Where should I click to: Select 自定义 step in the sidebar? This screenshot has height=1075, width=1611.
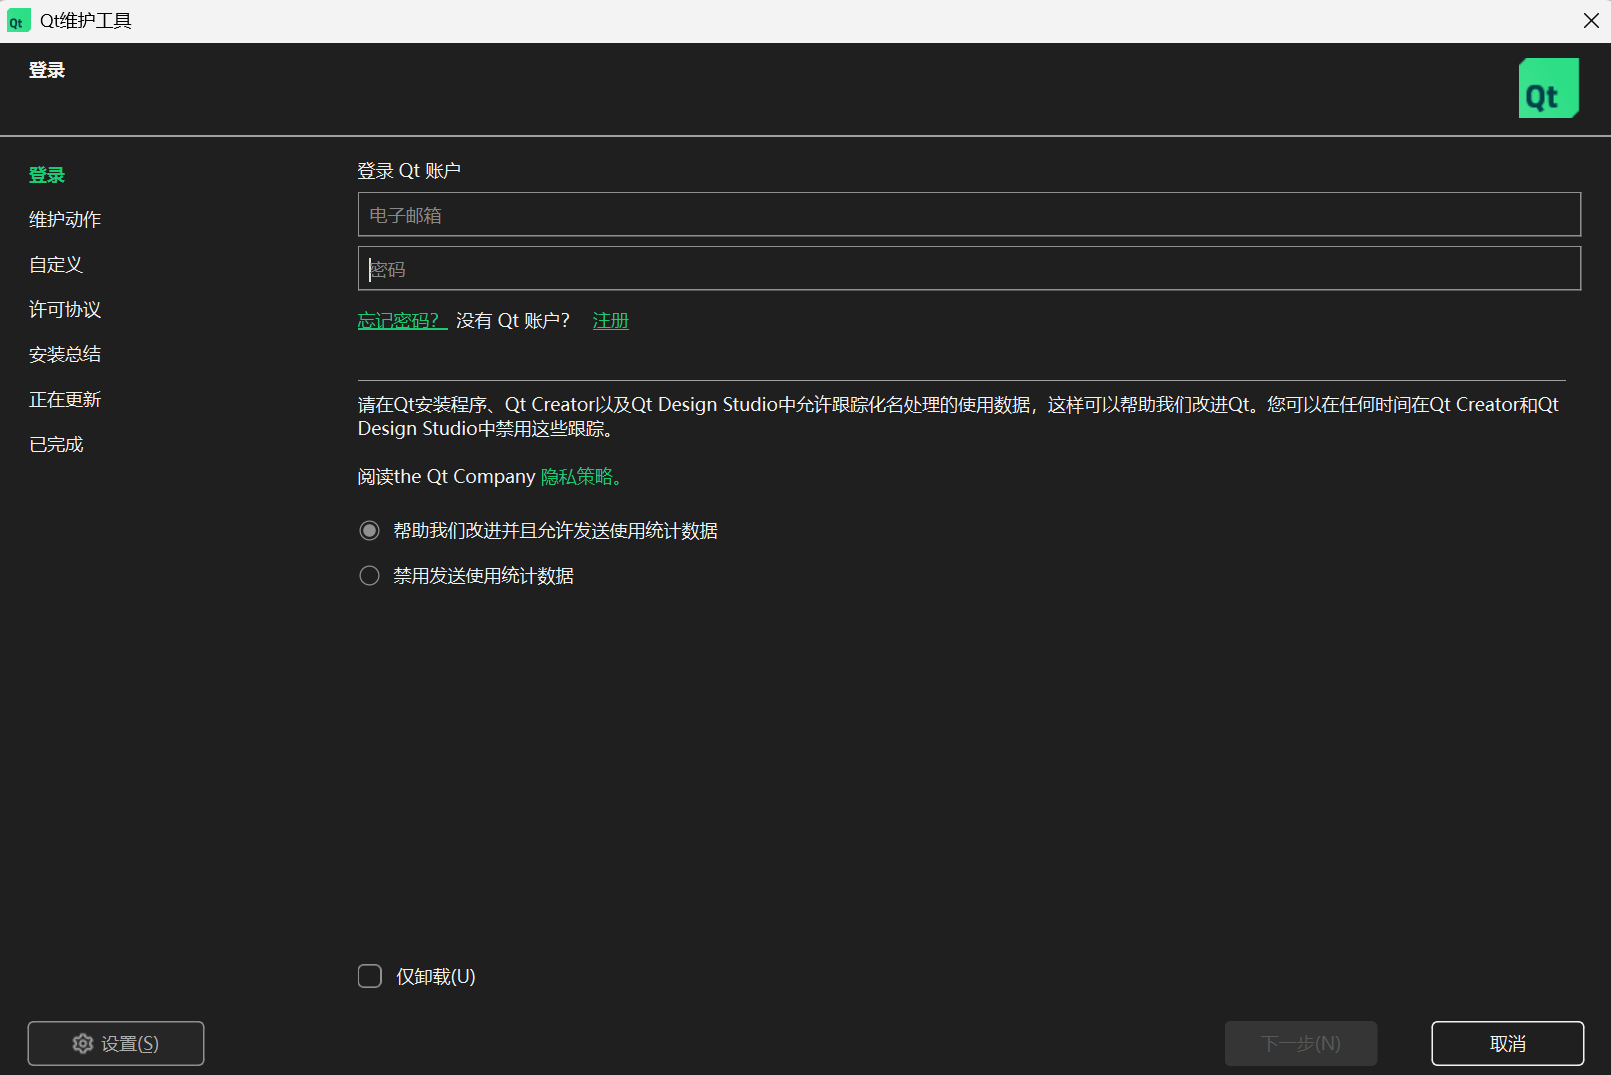coord(56,265)
